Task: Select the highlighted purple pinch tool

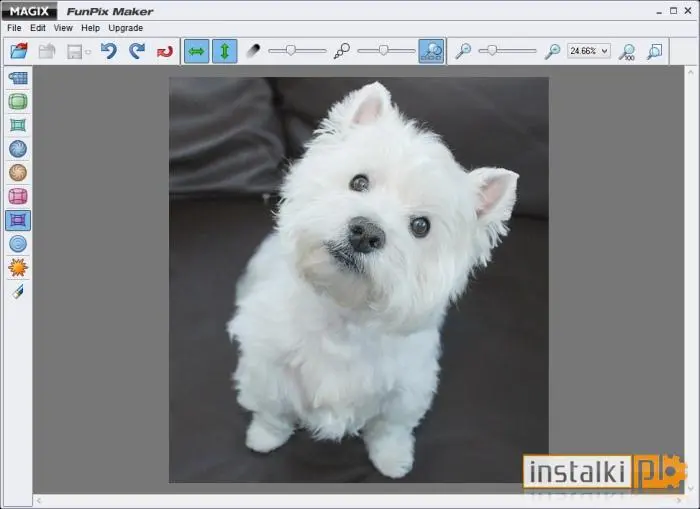Action: pyautogui.click(x=18, y=220)
